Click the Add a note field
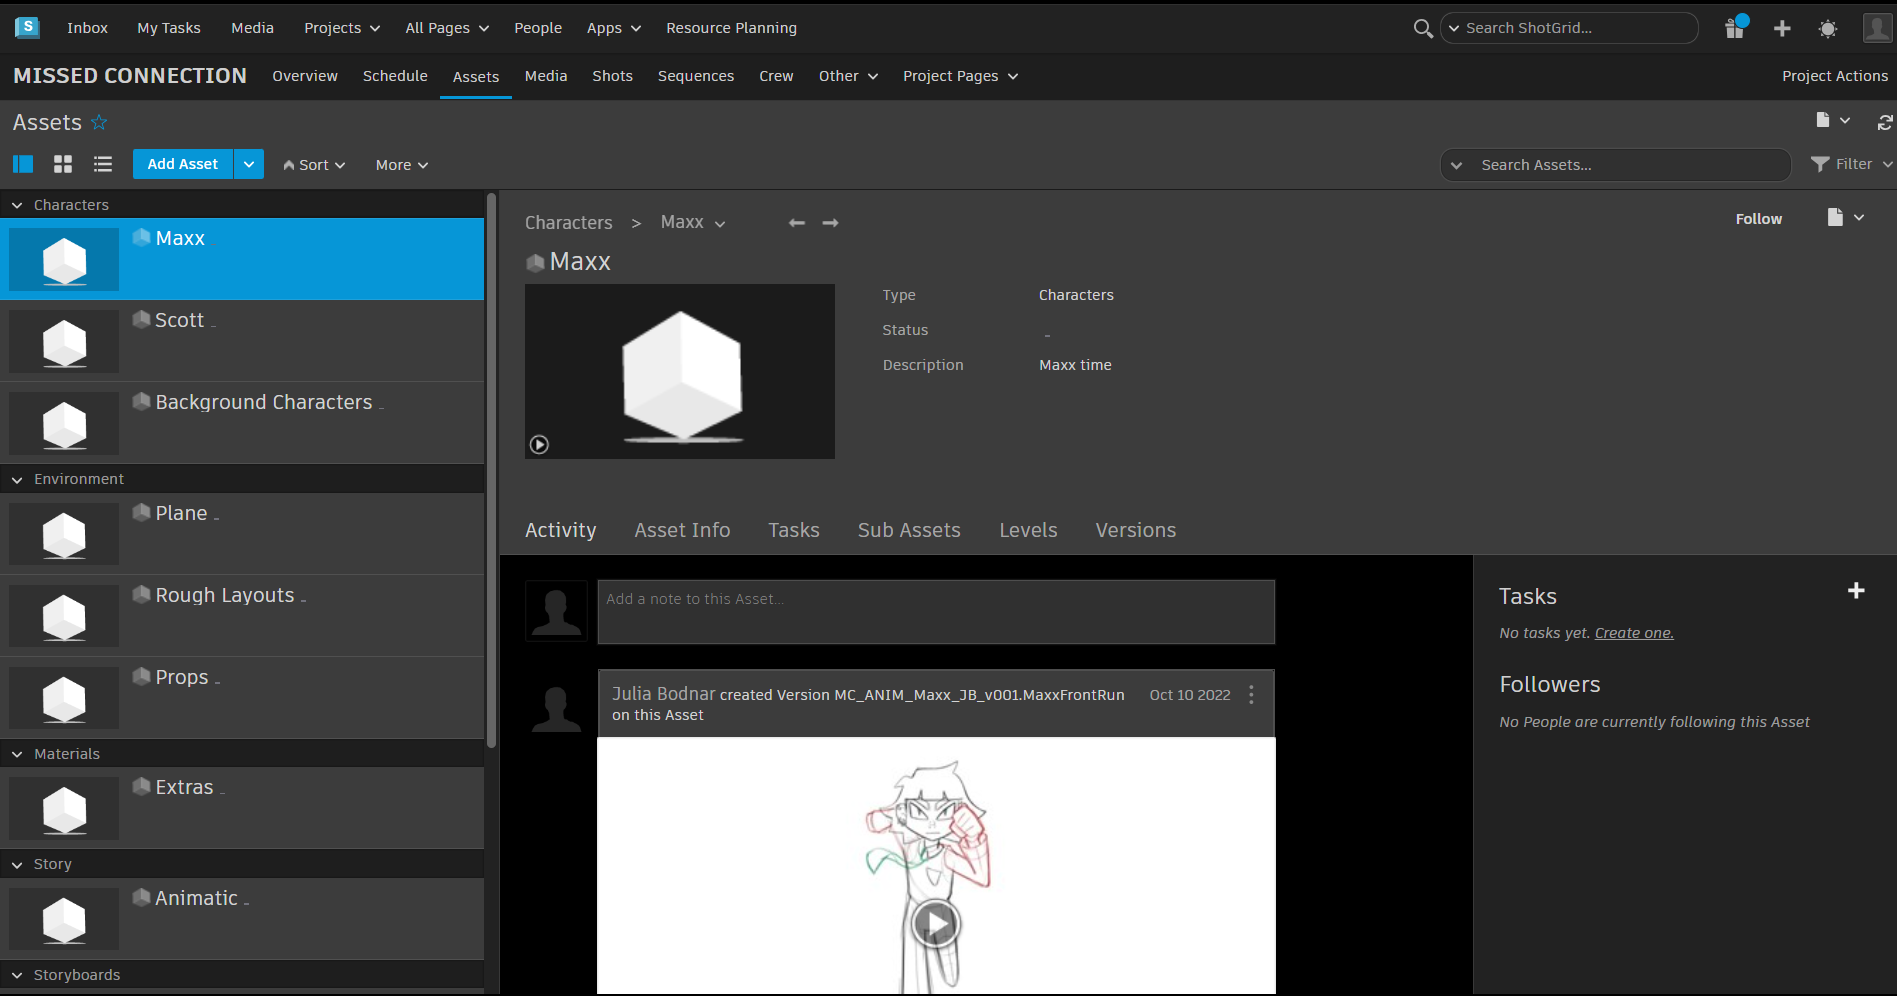The width and height of the screenshot is (1897, 996). tap(936, 612)
